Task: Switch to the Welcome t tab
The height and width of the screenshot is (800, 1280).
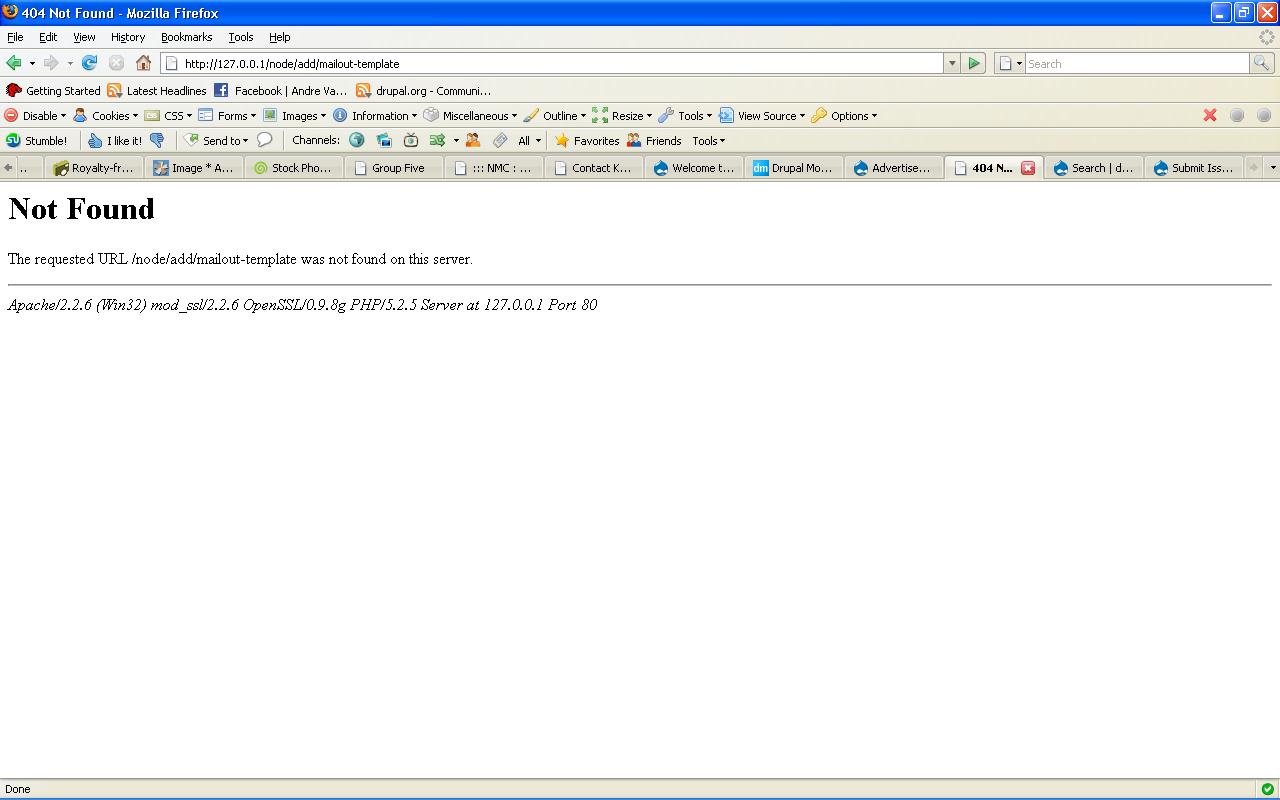Action: click(694, 167)
